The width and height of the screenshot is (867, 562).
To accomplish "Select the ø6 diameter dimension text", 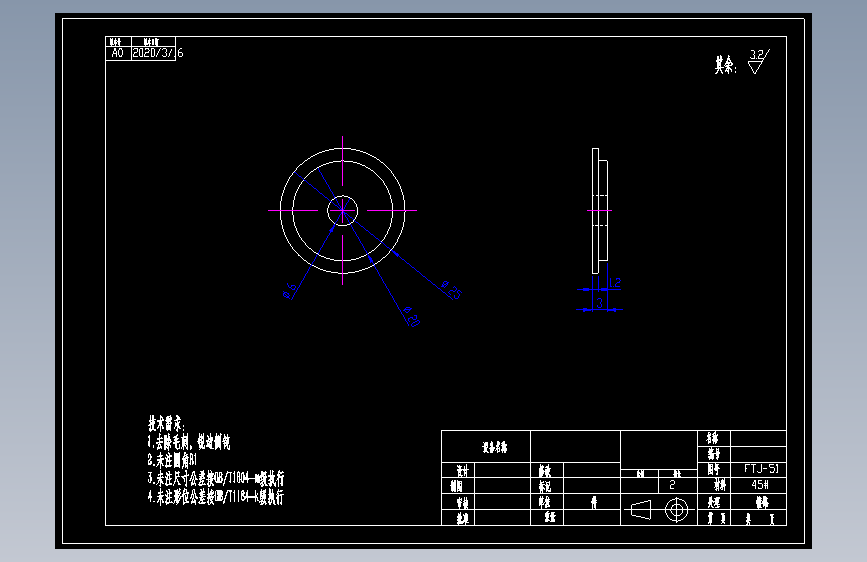I will 289,291.
